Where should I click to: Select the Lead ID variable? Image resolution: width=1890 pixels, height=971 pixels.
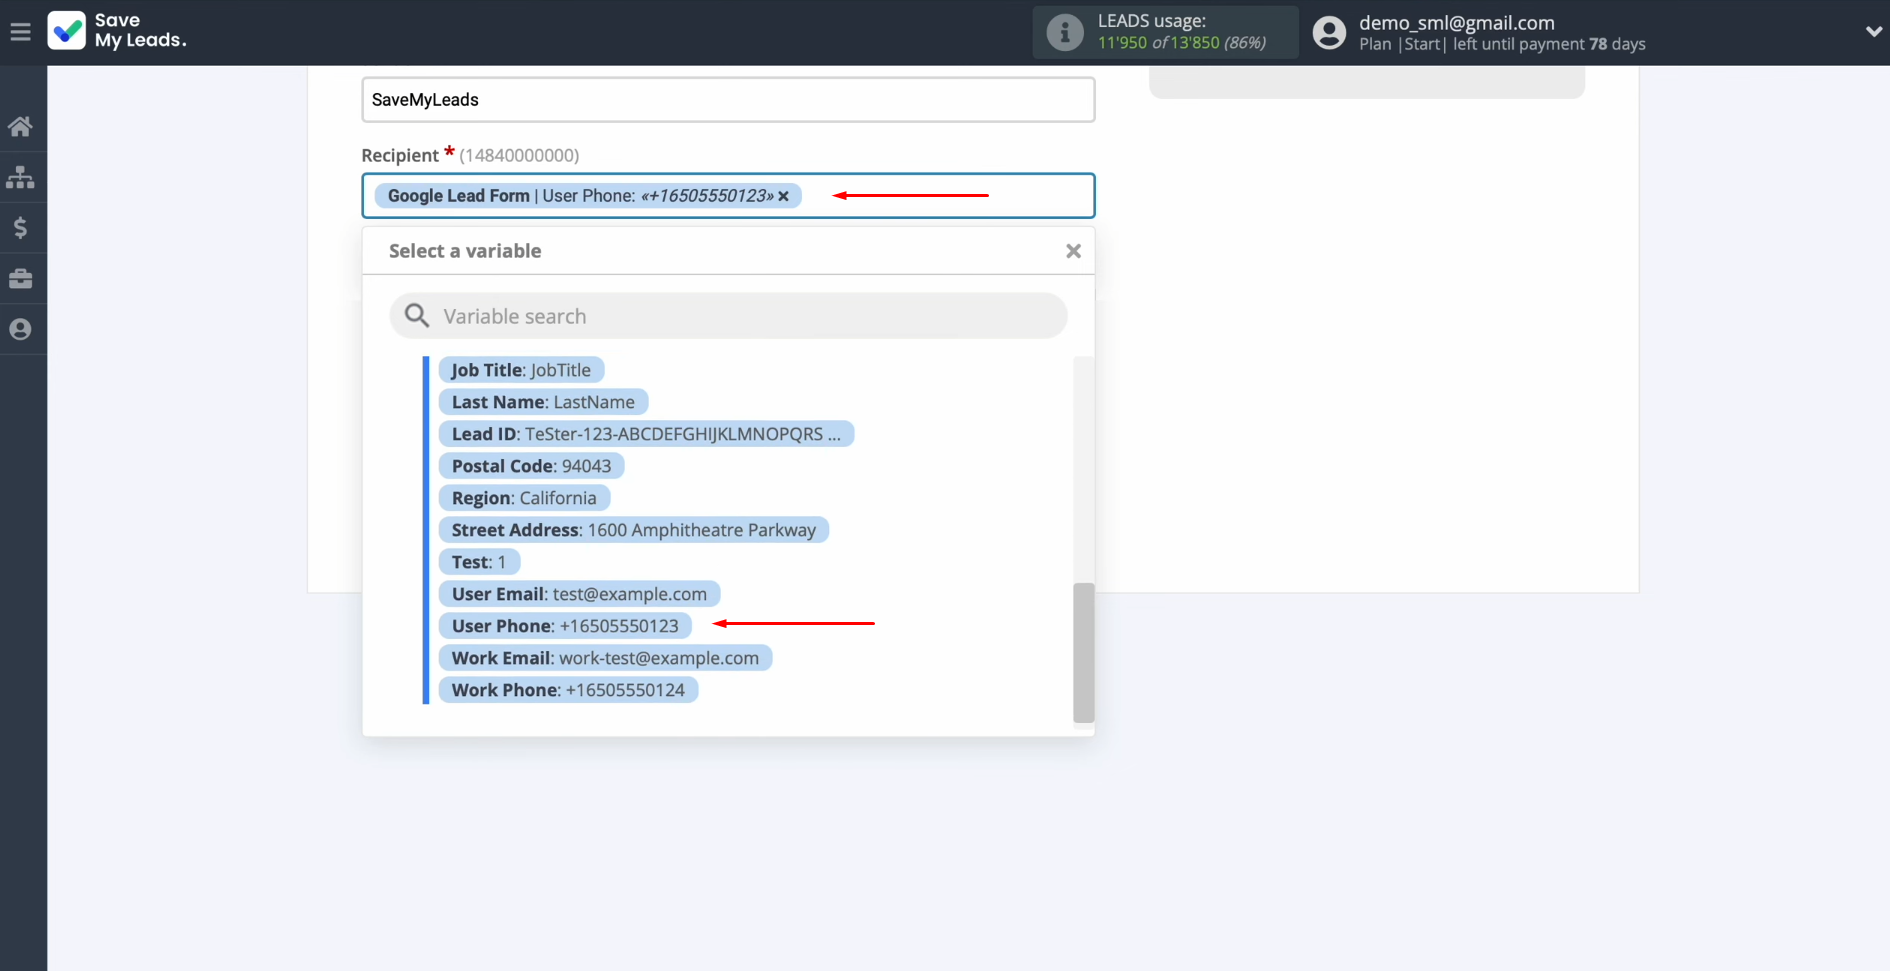pyautogui.click(x=646, y=434)
